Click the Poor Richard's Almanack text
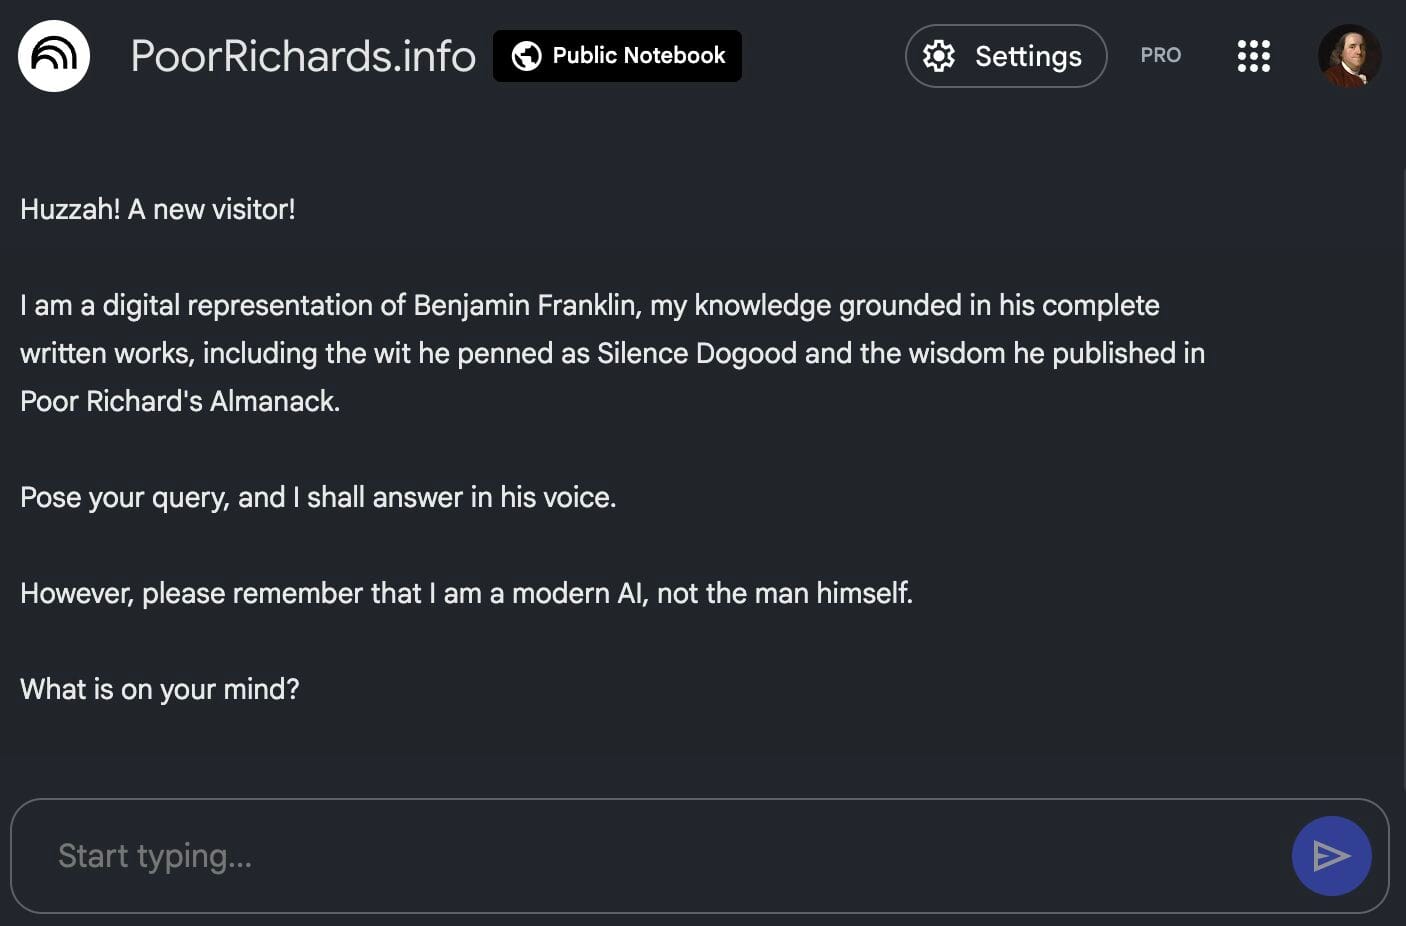The width and height of the screenshot is (1406, 926). coord(180,401)
